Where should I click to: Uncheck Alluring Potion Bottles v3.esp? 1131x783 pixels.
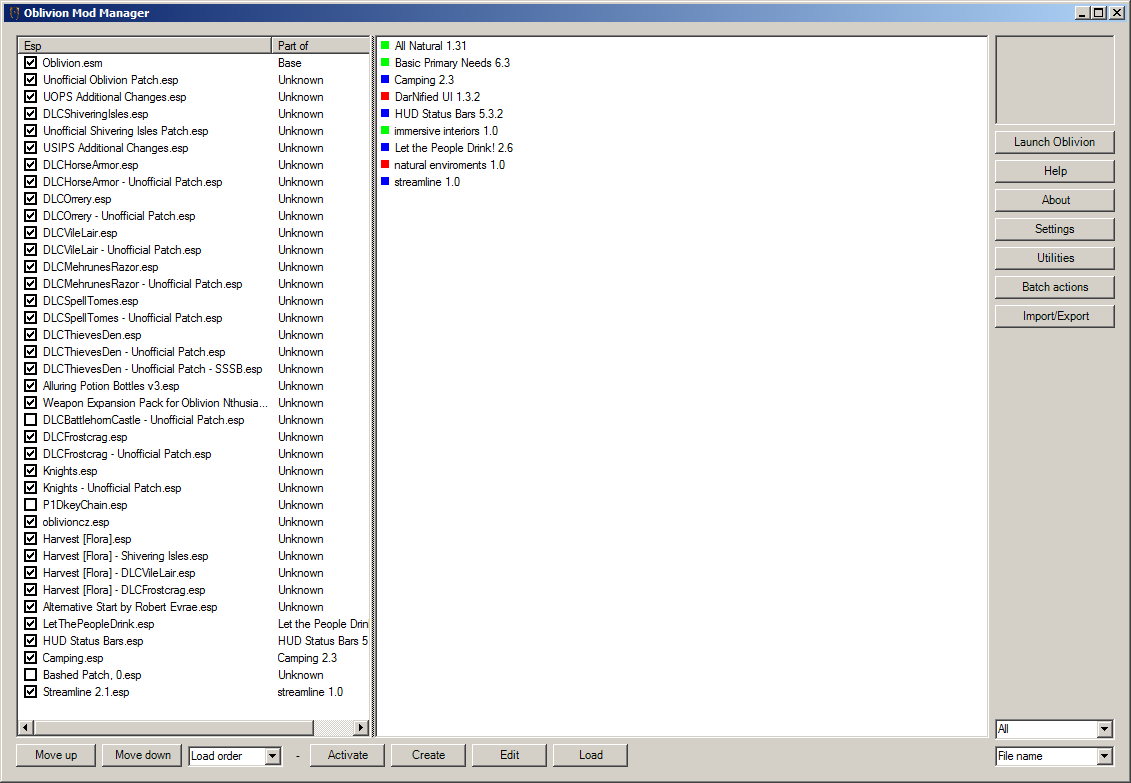[30, 386]
